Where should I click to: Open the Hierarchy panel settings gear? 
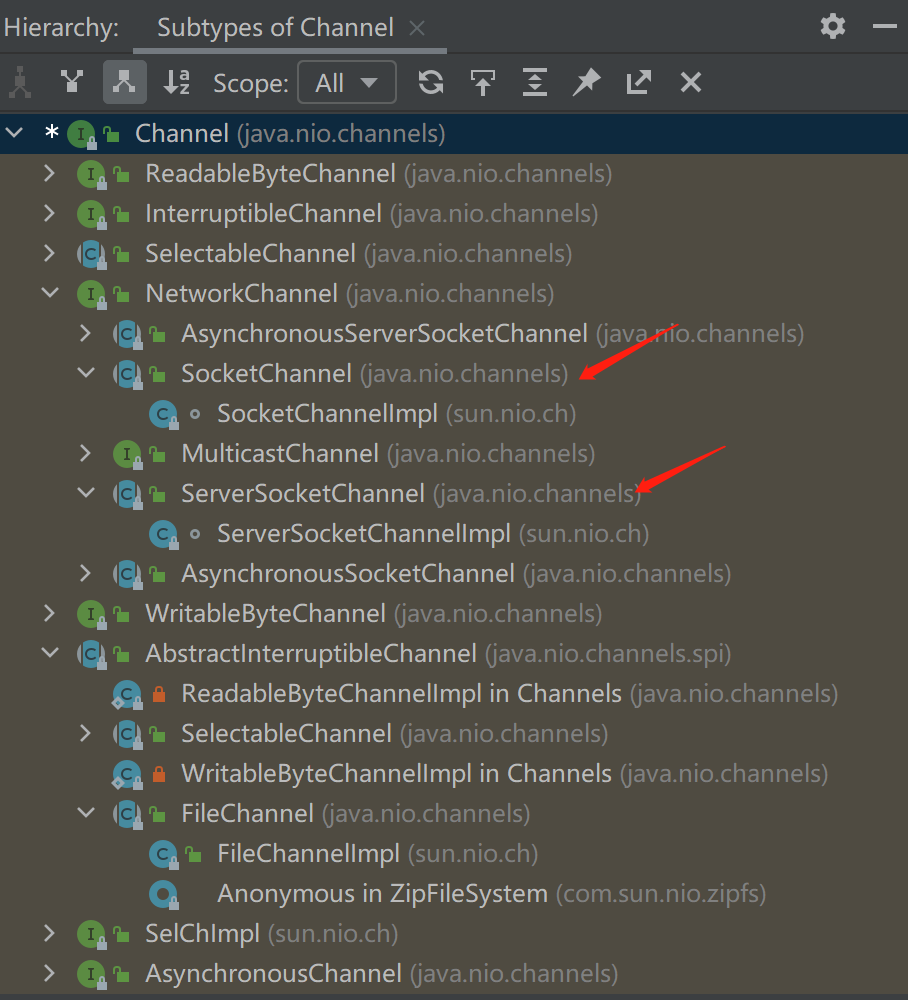pos(832,26)
